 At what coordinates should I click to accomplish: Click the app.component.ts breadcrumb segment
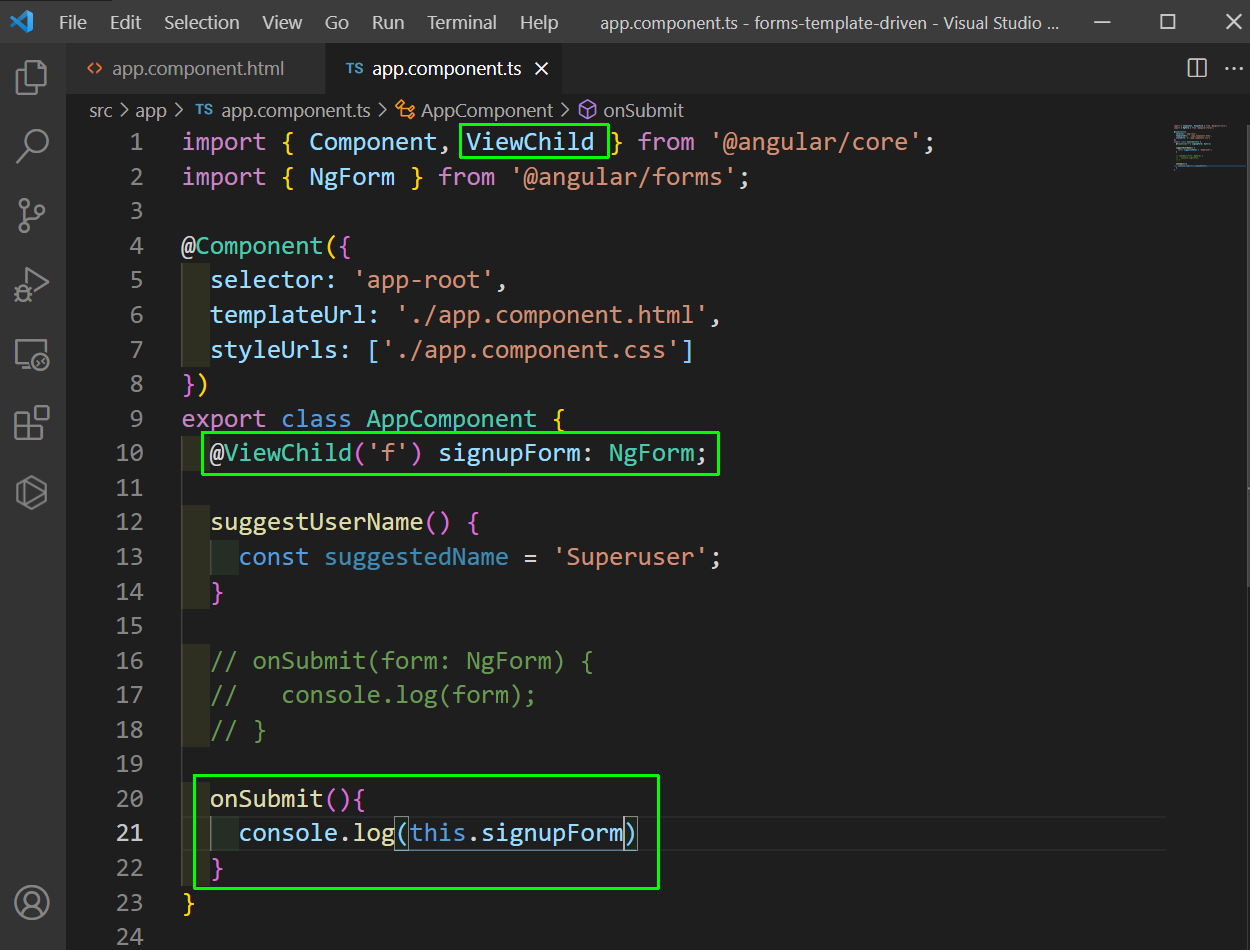[x=283, y=110]
